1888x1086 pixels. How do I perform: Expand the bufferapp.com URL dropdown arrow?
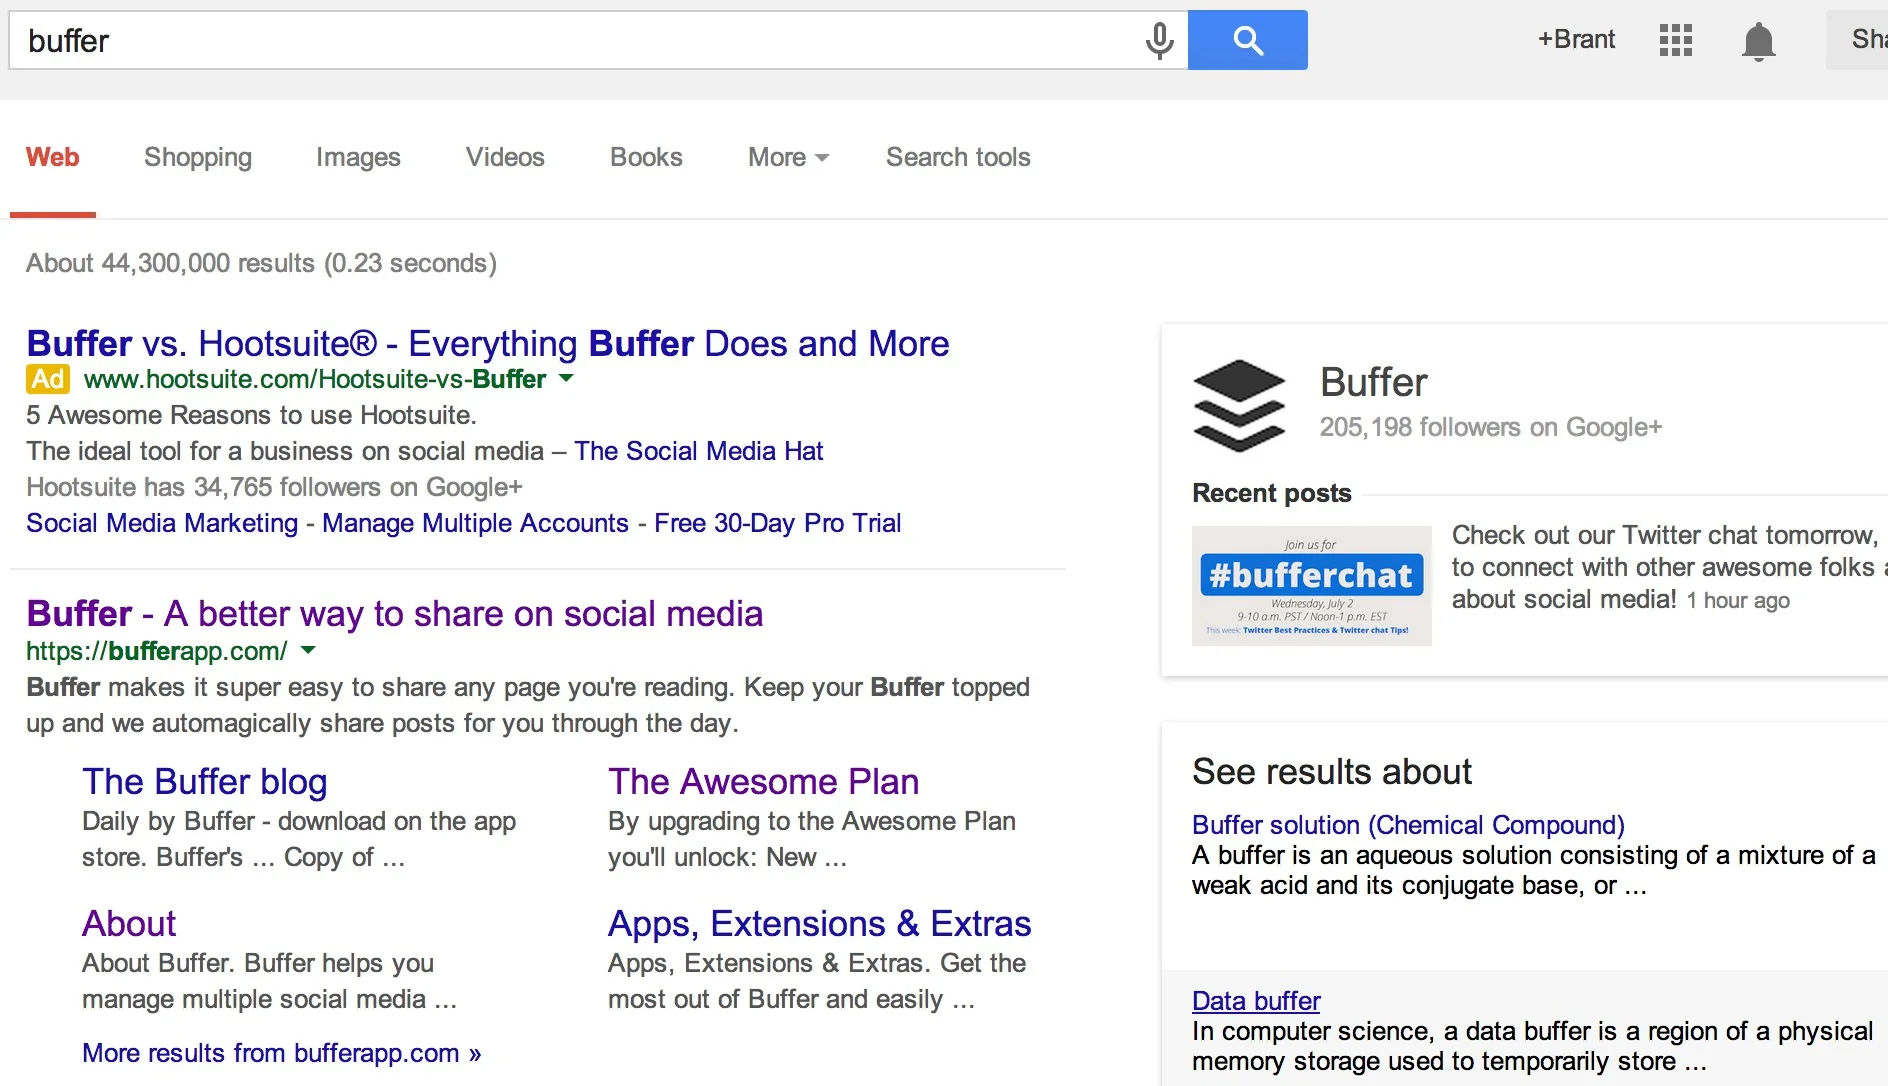308,650
